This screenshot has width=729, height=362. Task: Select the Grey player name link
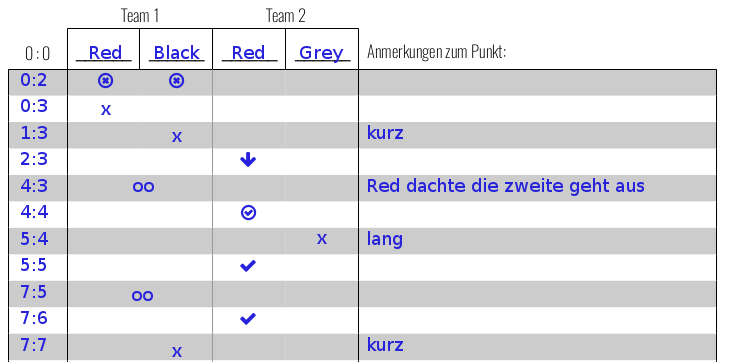coord(322,53)
